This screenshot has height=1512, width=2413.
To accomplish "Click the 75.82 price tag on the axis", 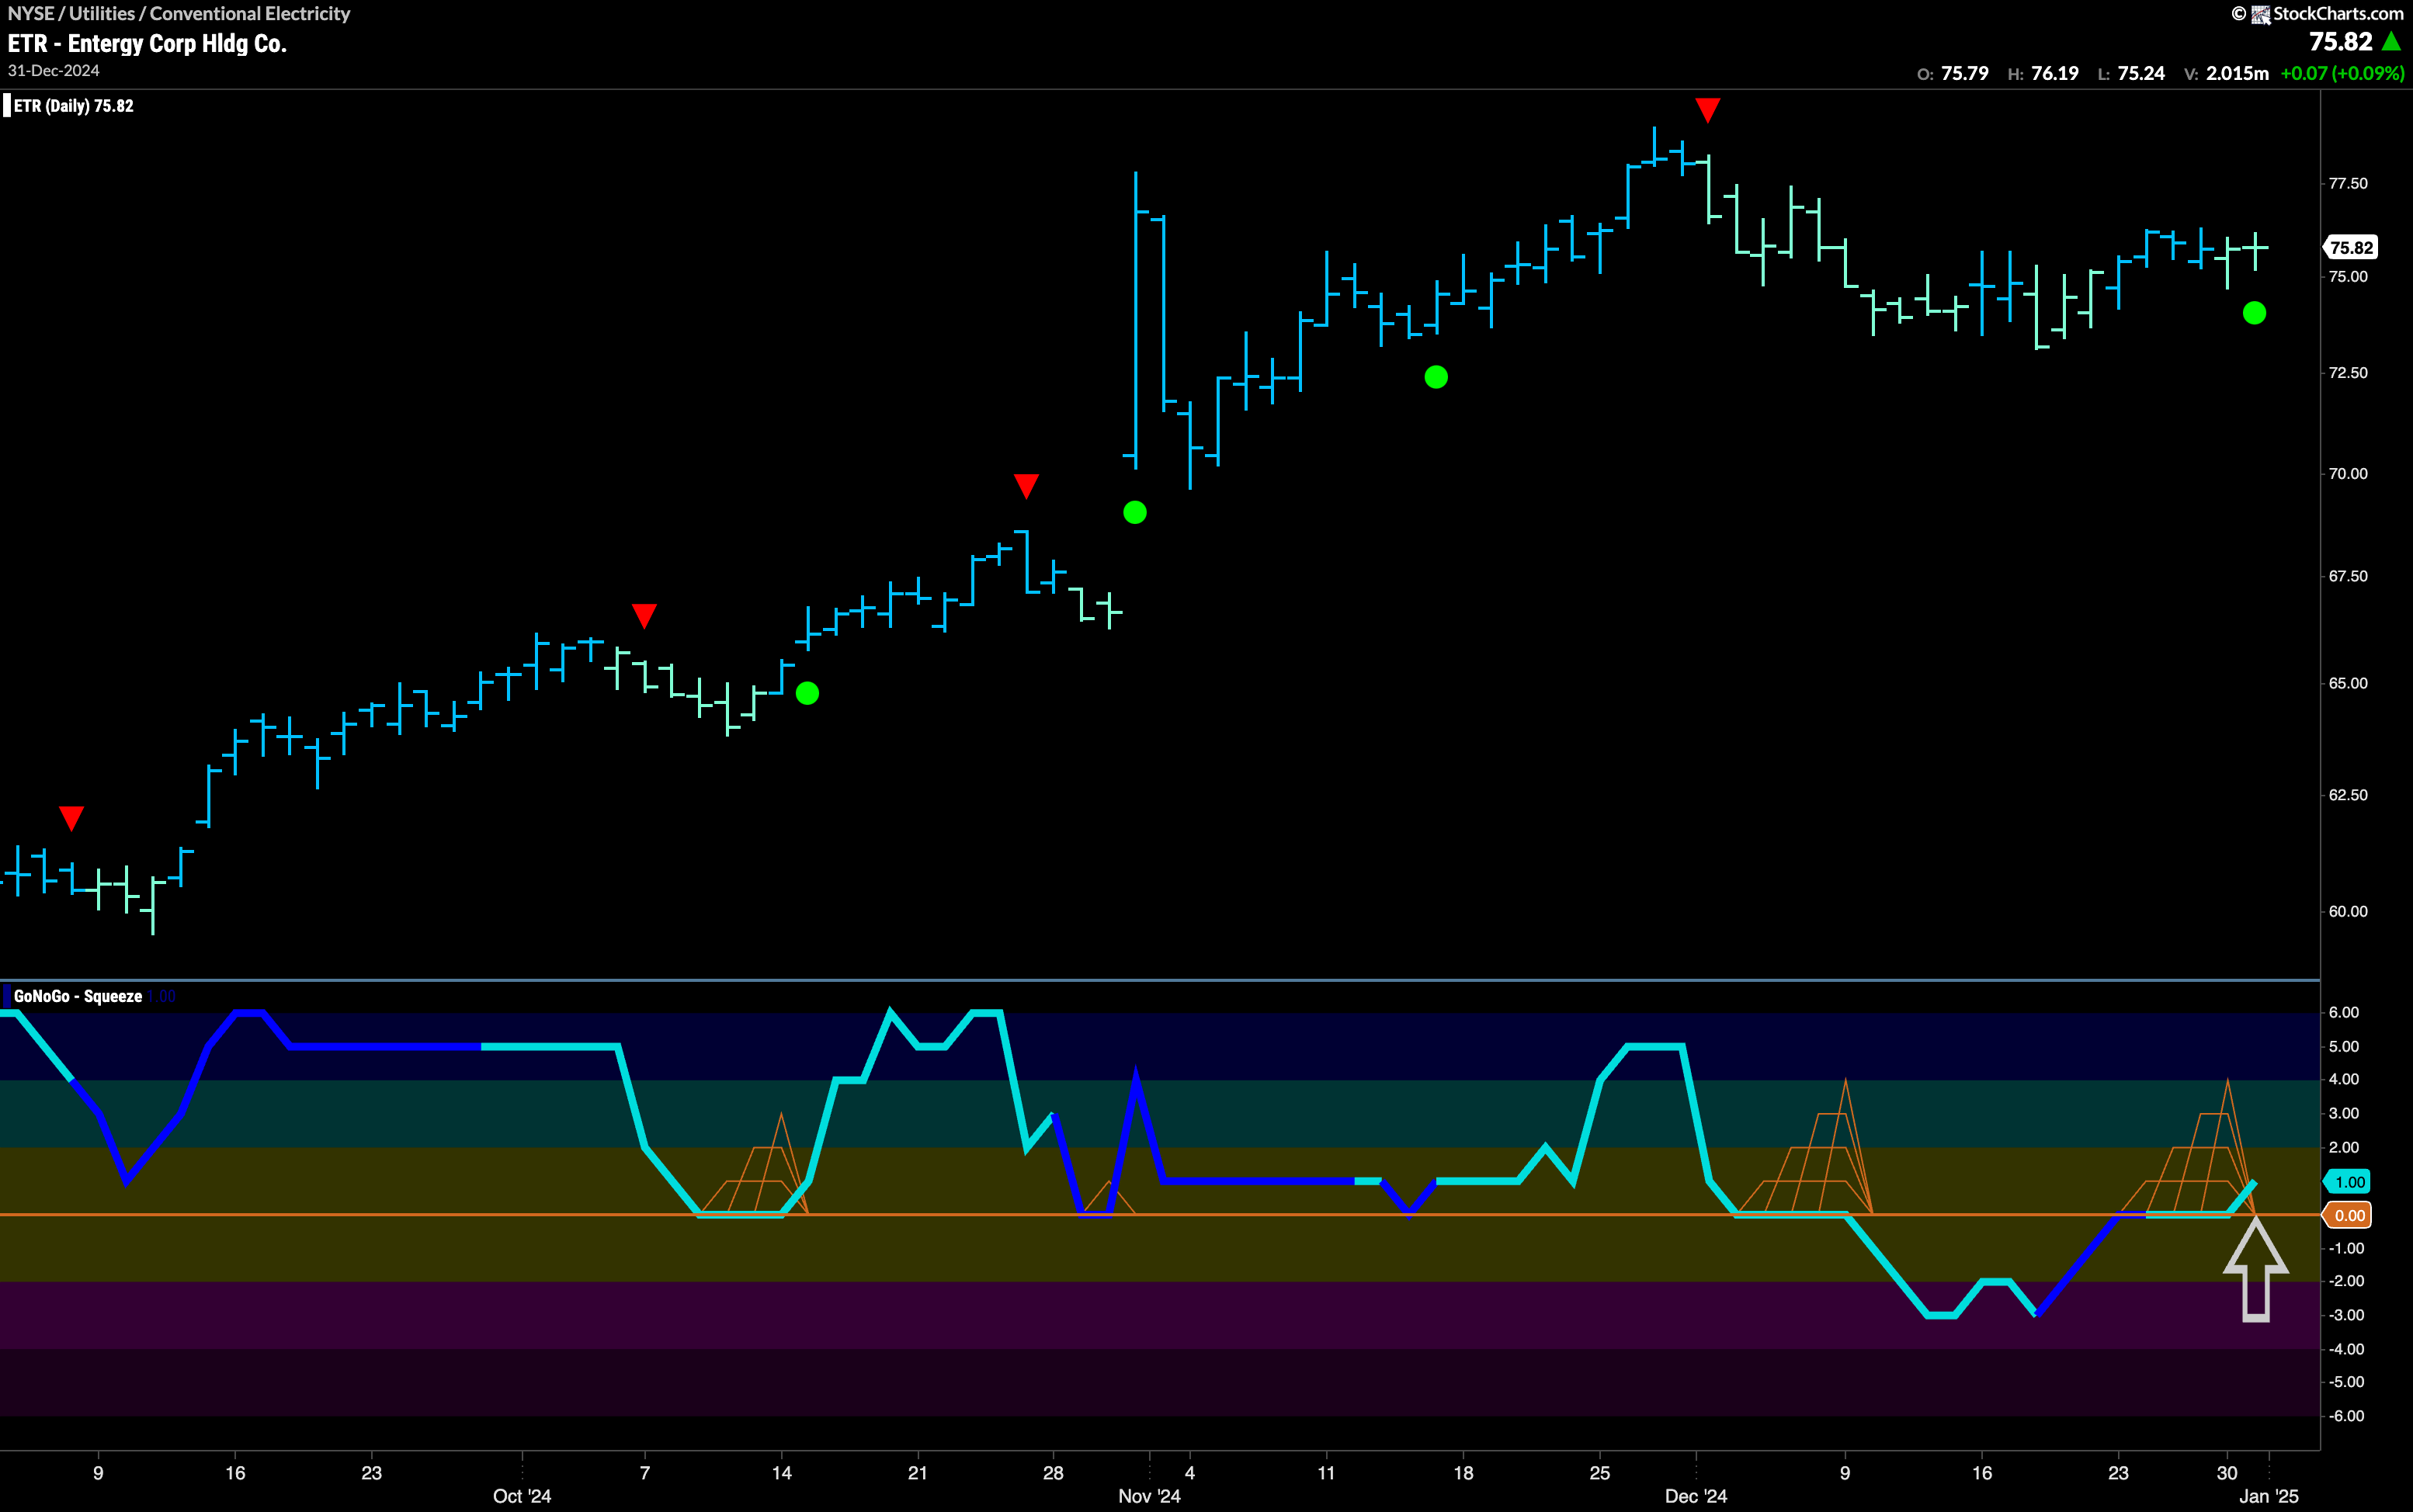I will pos(2350,247).
